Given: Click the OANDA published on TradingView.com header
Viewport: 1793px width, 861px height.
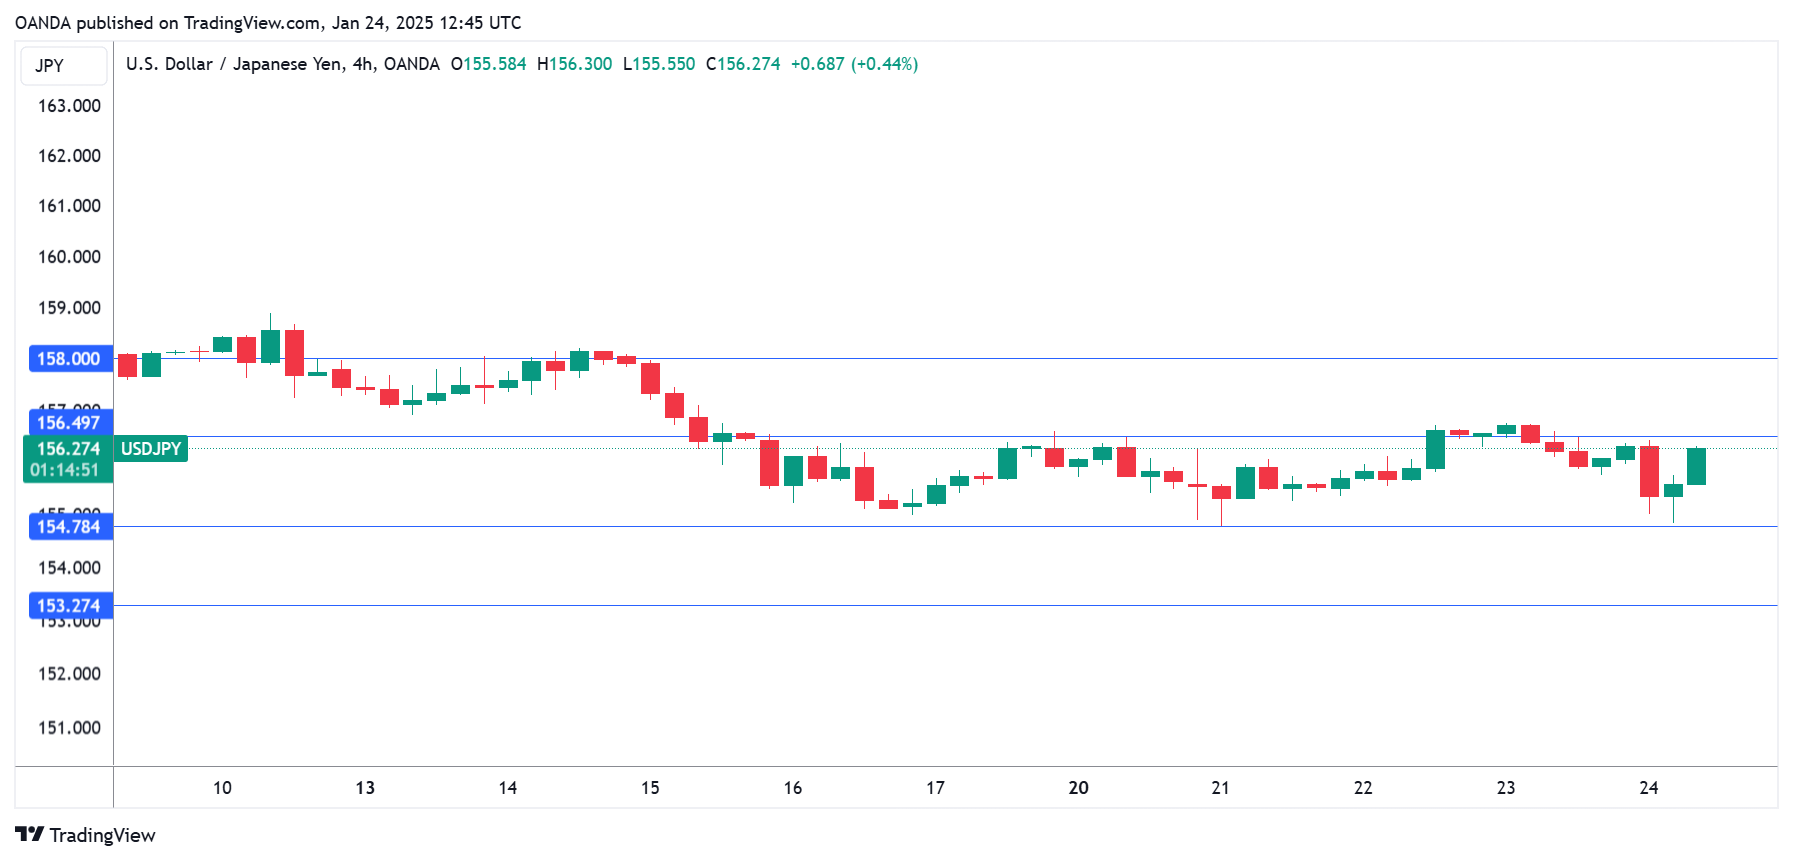Looking at the screenshot, I should click(268, 22).
